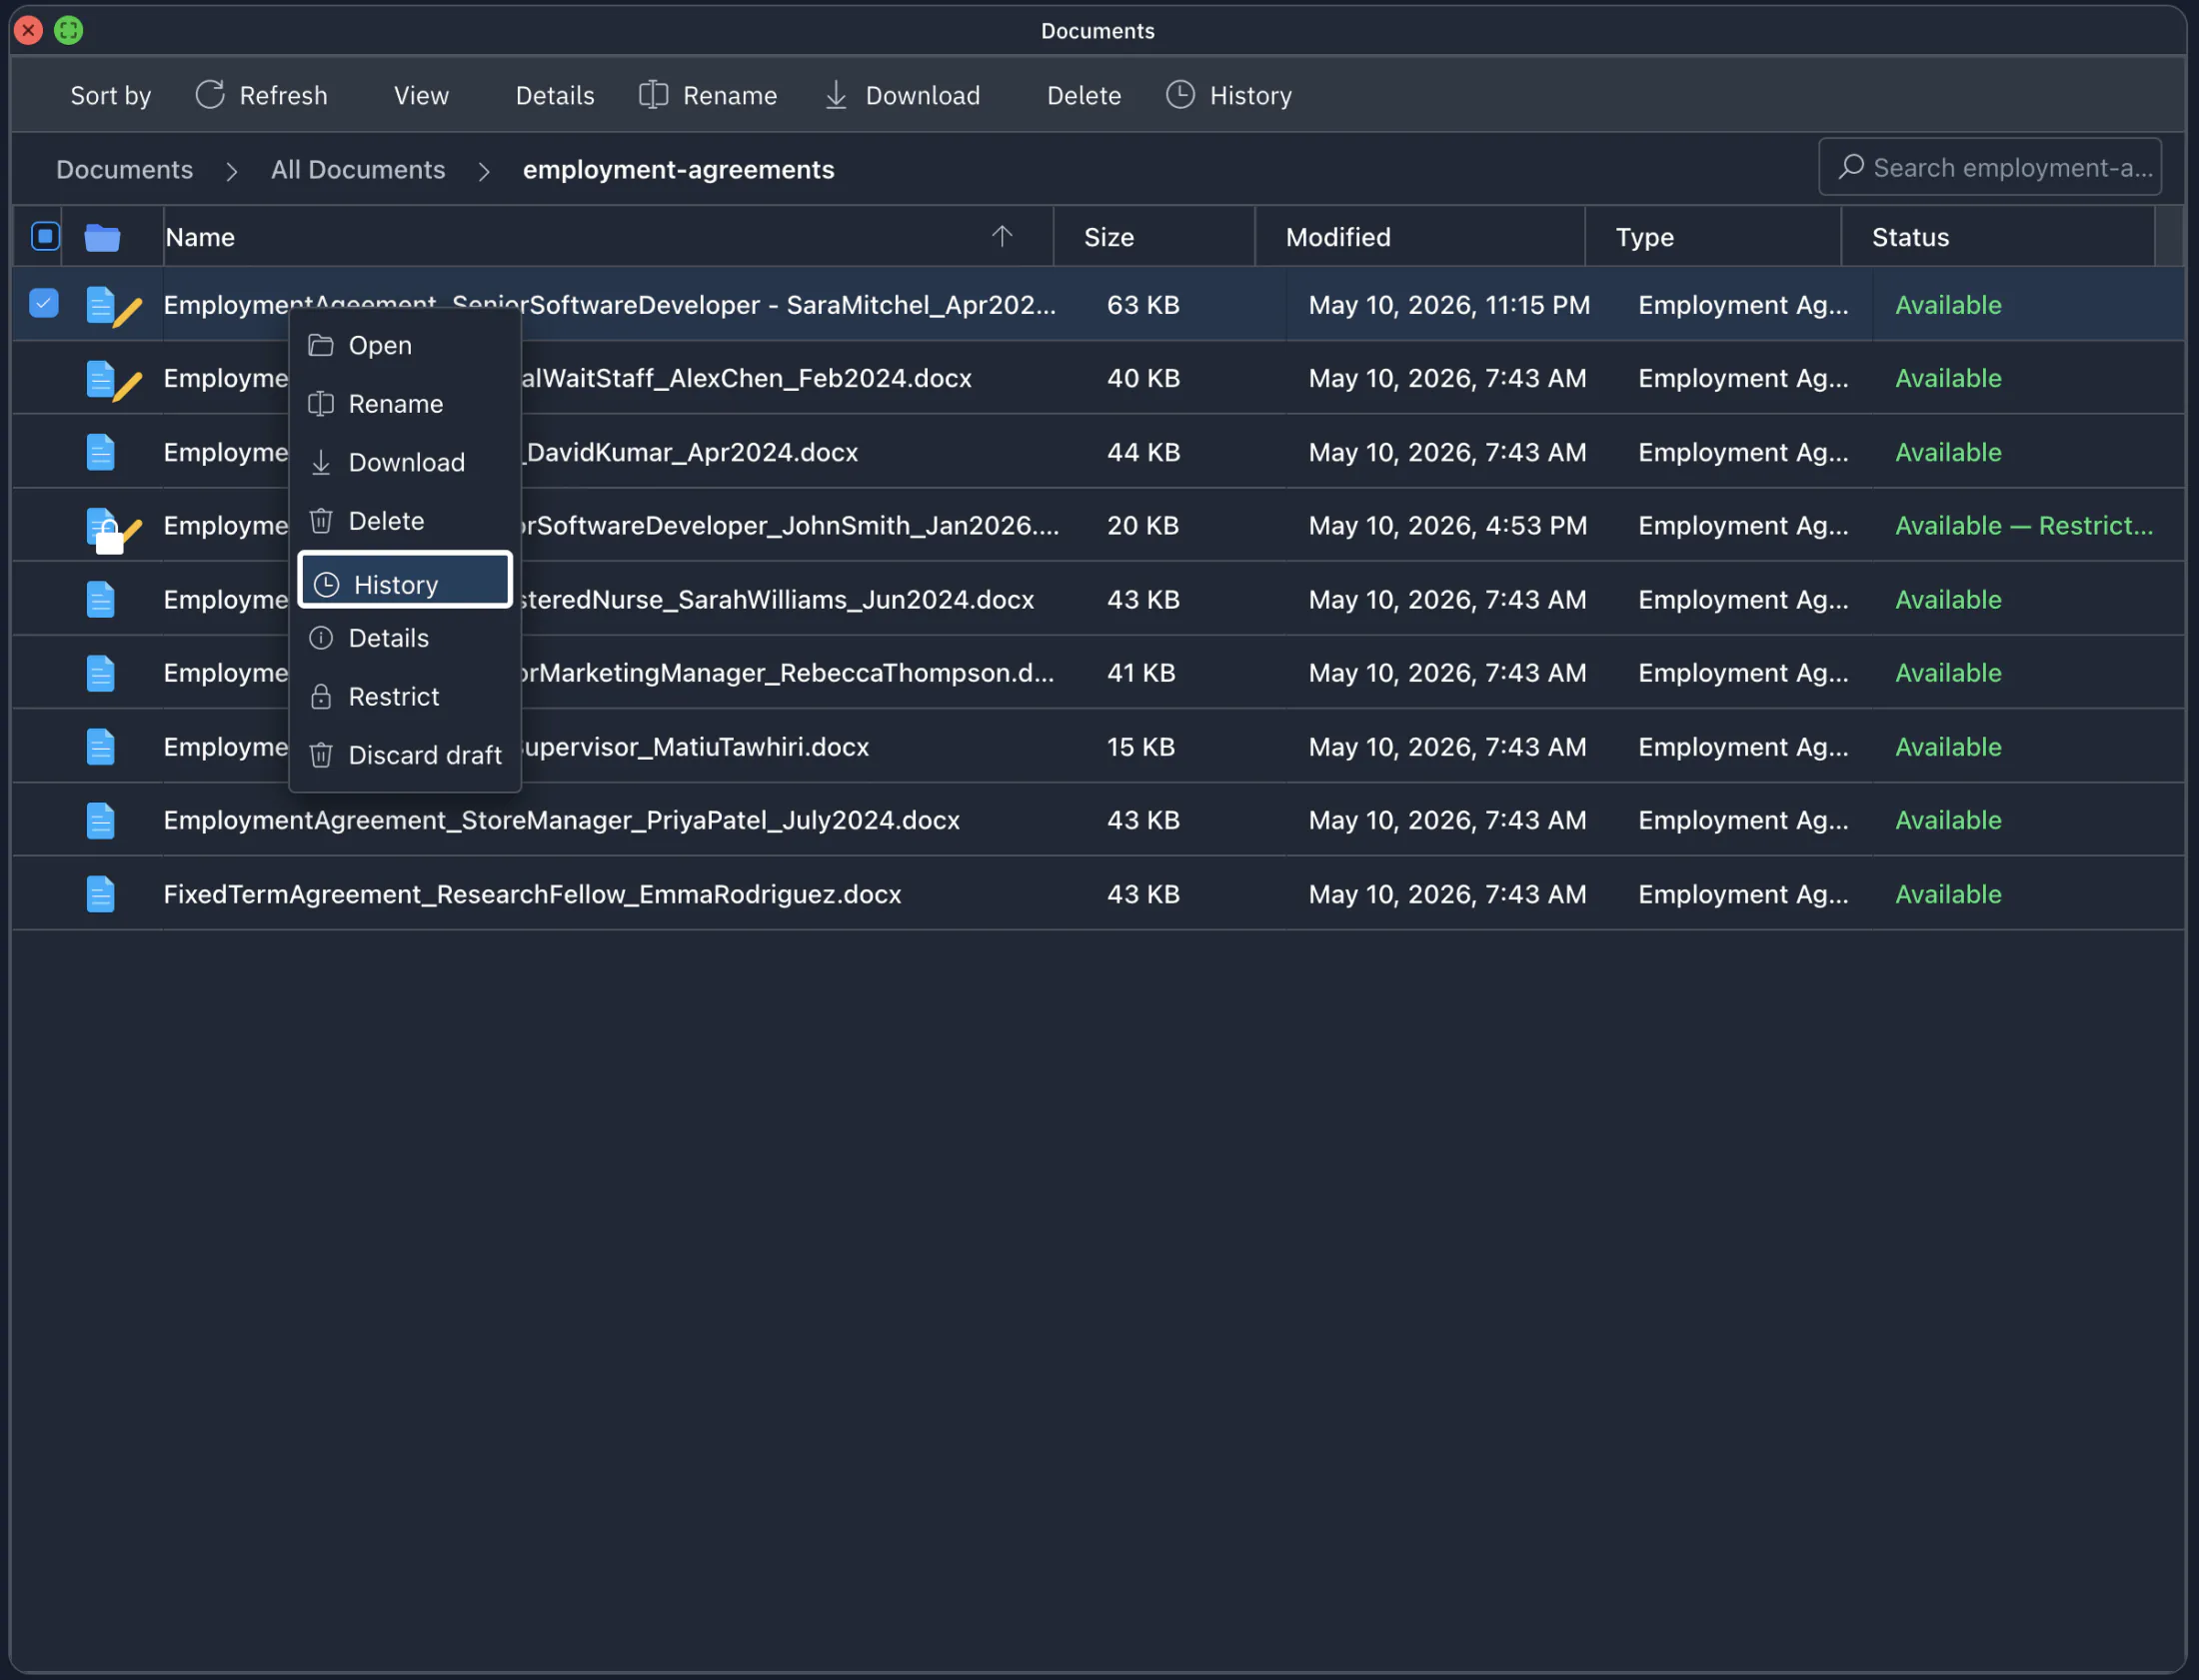Screen dimensions: 2199x1680
Task: Click the 63 KB size cell
Action: point(1143,305)
